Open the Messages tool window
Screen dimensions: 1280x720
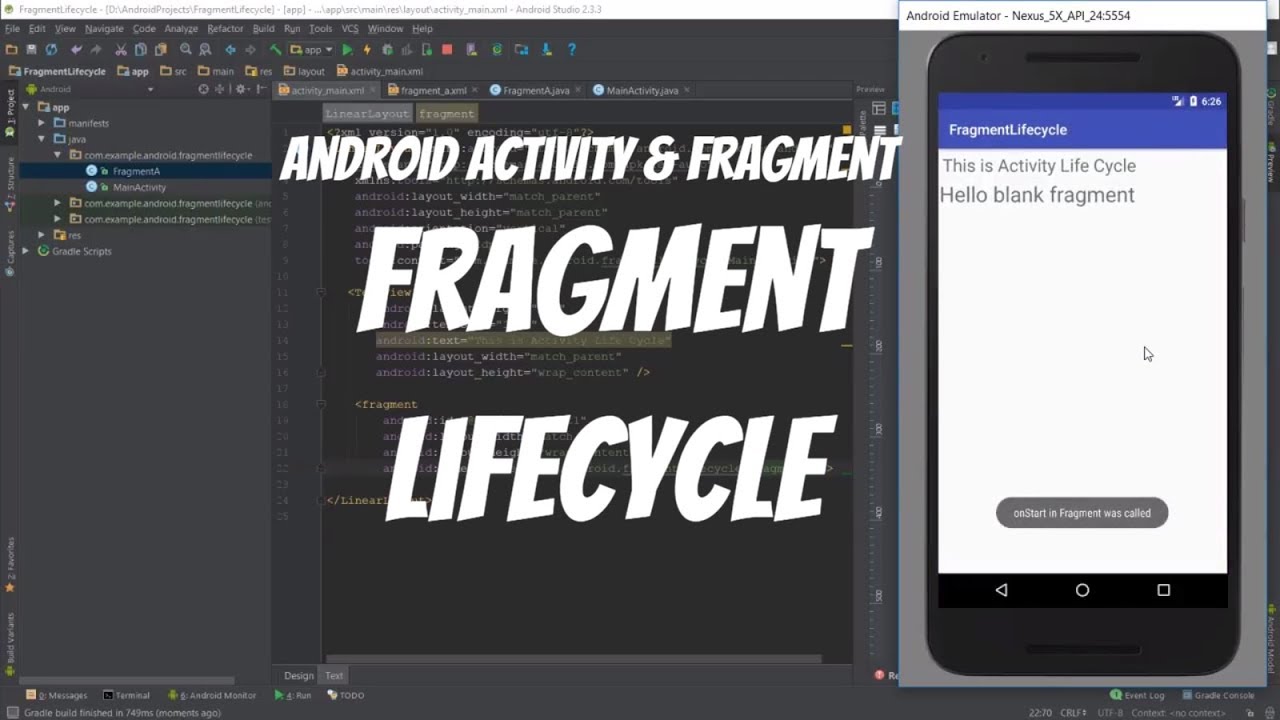[x=57, y=695]
